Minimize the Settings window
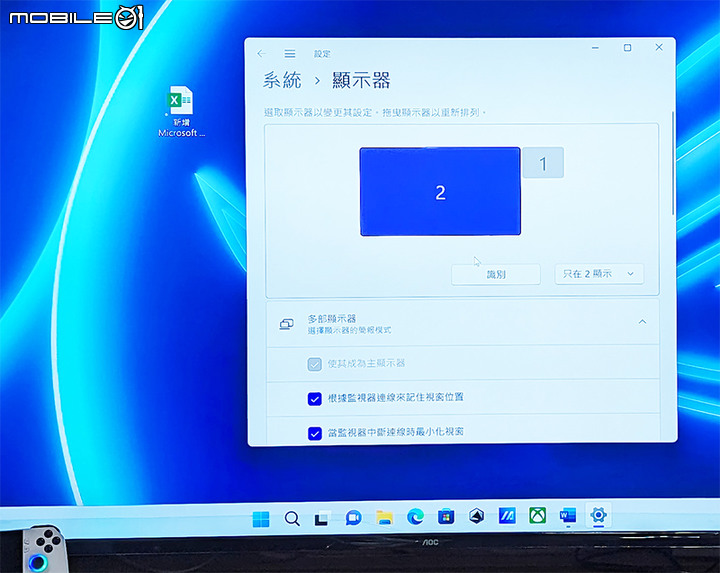 pos(595,48)
